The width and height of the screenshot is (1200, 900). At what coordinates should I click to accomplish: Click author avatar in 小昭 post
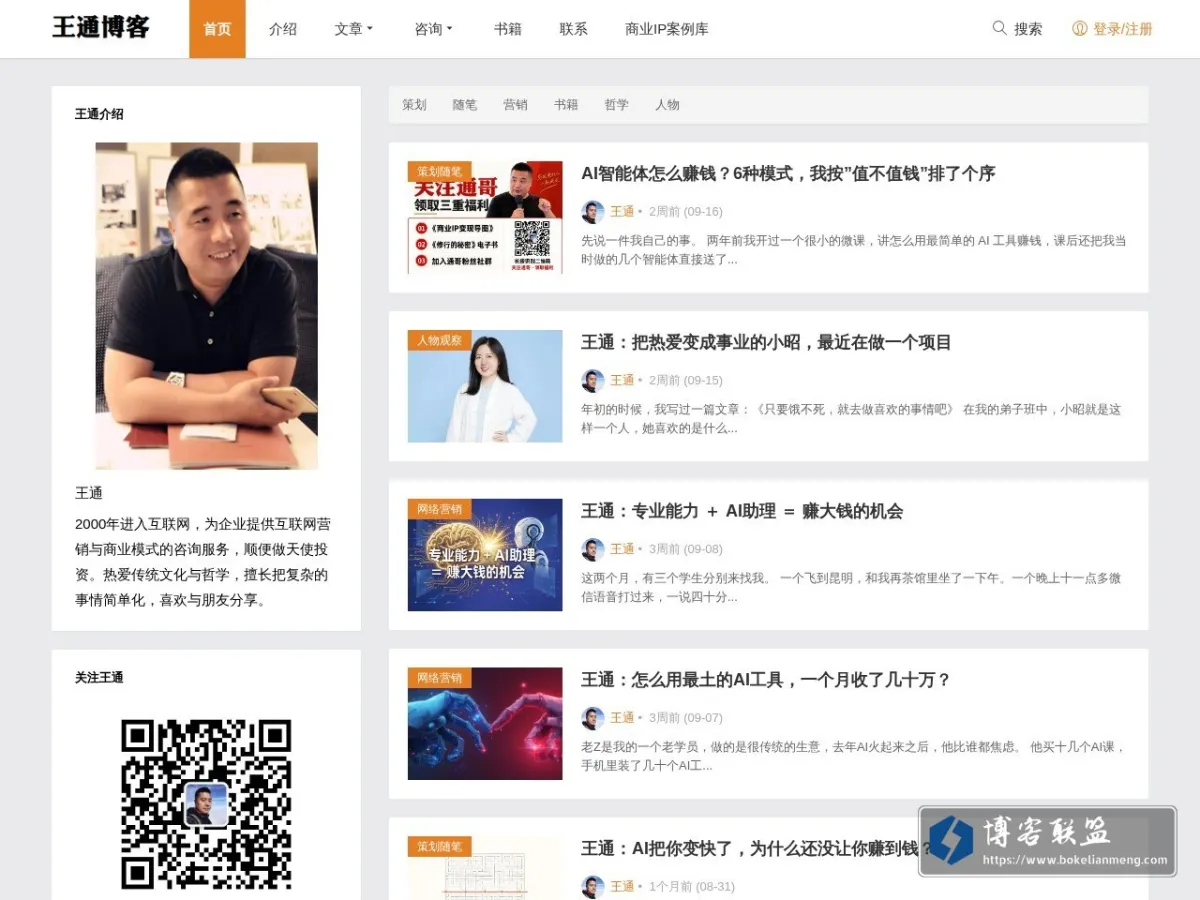point(593,380)
